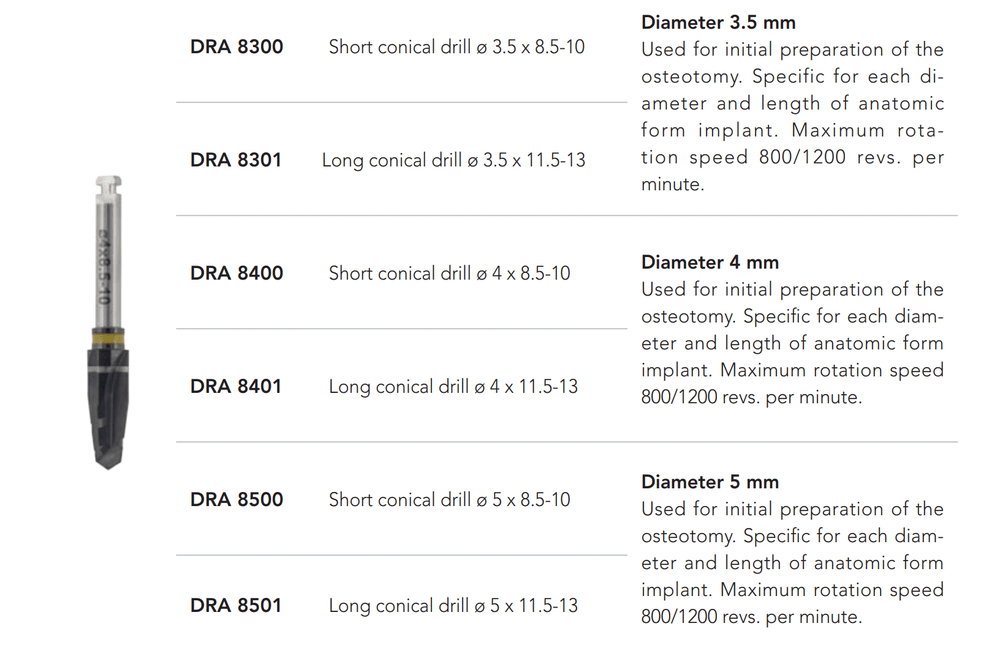
Task: Click Long conical drill ø 5 x 11.5-13
Action: [x=453, y=605]
